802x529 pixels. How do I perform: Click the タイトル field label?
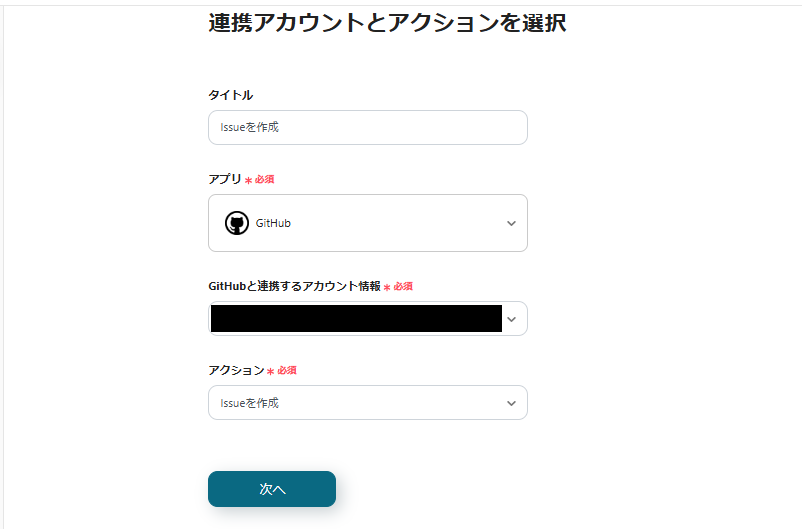click(x=230, y=95)
